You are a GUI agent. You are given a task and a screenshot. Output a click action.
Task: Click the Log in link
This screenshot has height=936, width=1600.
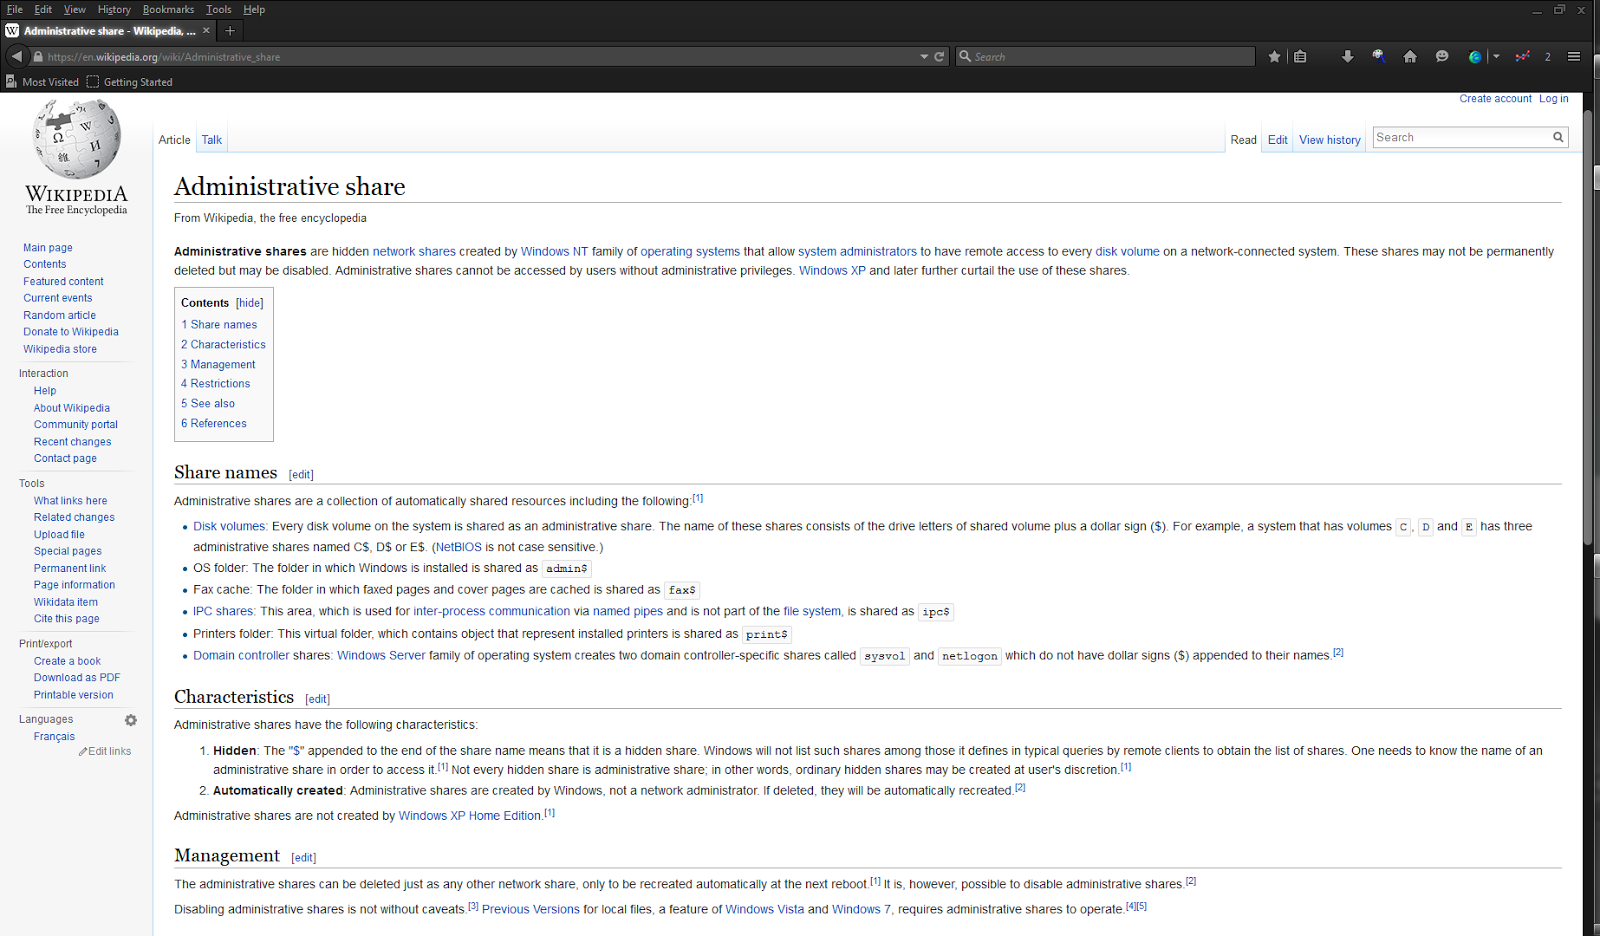pos(1554,99)
